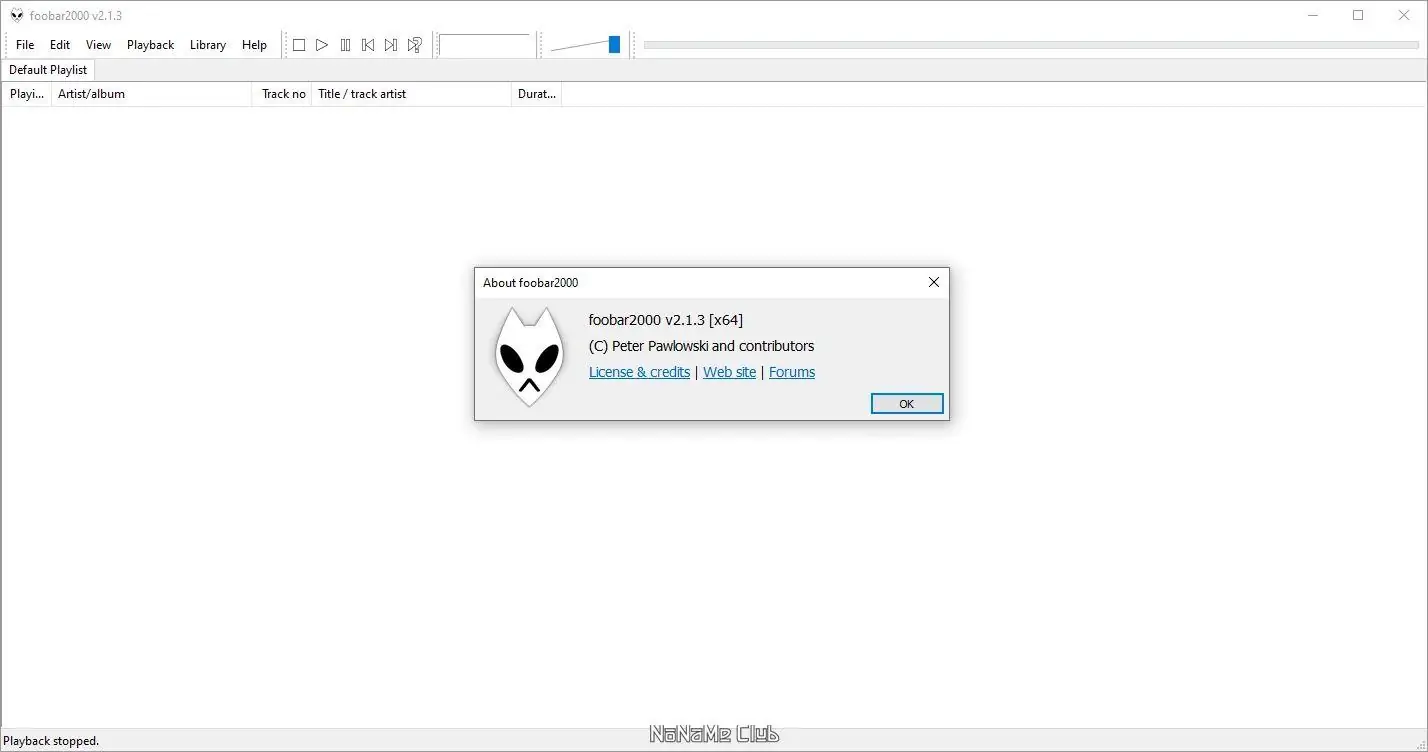Open the Web site link
This screenshot has width=1428, height=752.
730,372
